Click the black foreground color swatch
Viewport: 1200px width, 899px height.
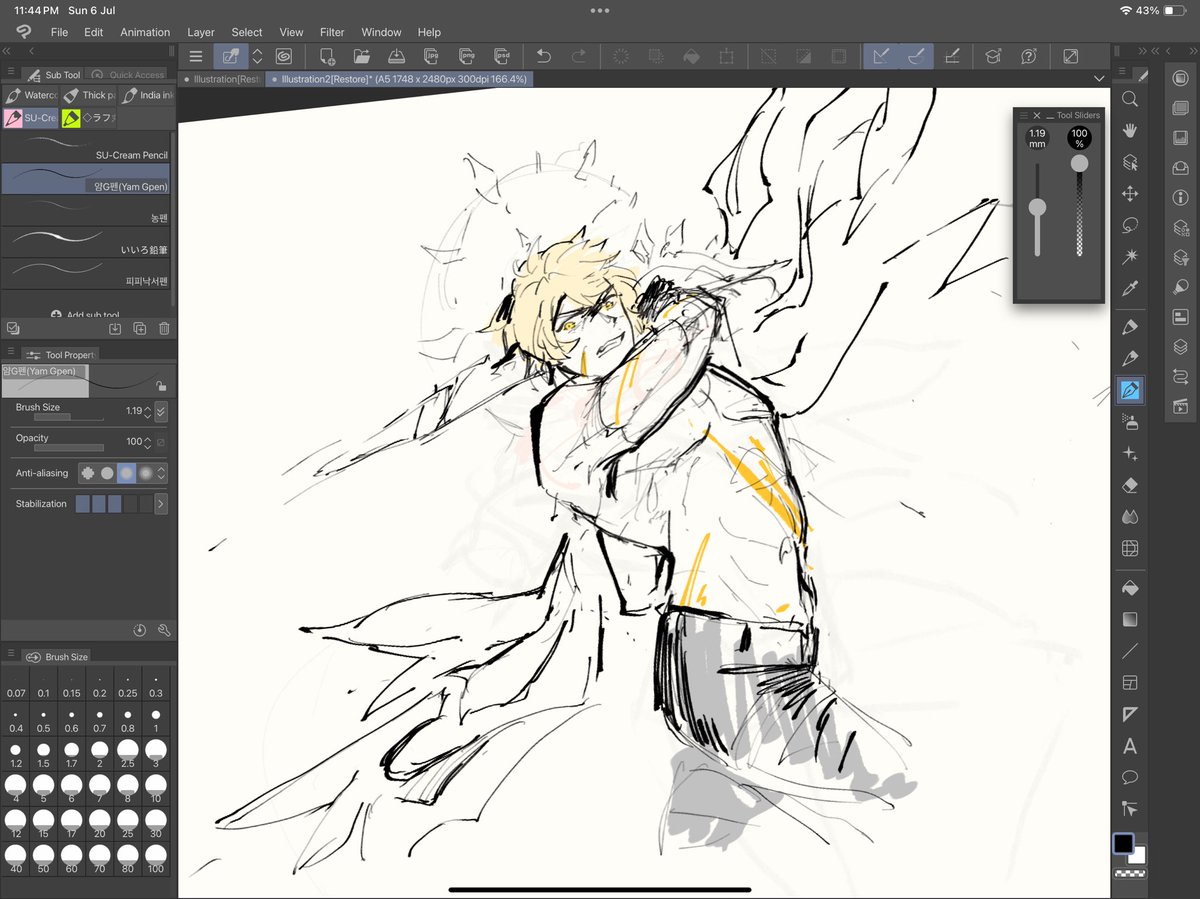(x=1122, y=845)
